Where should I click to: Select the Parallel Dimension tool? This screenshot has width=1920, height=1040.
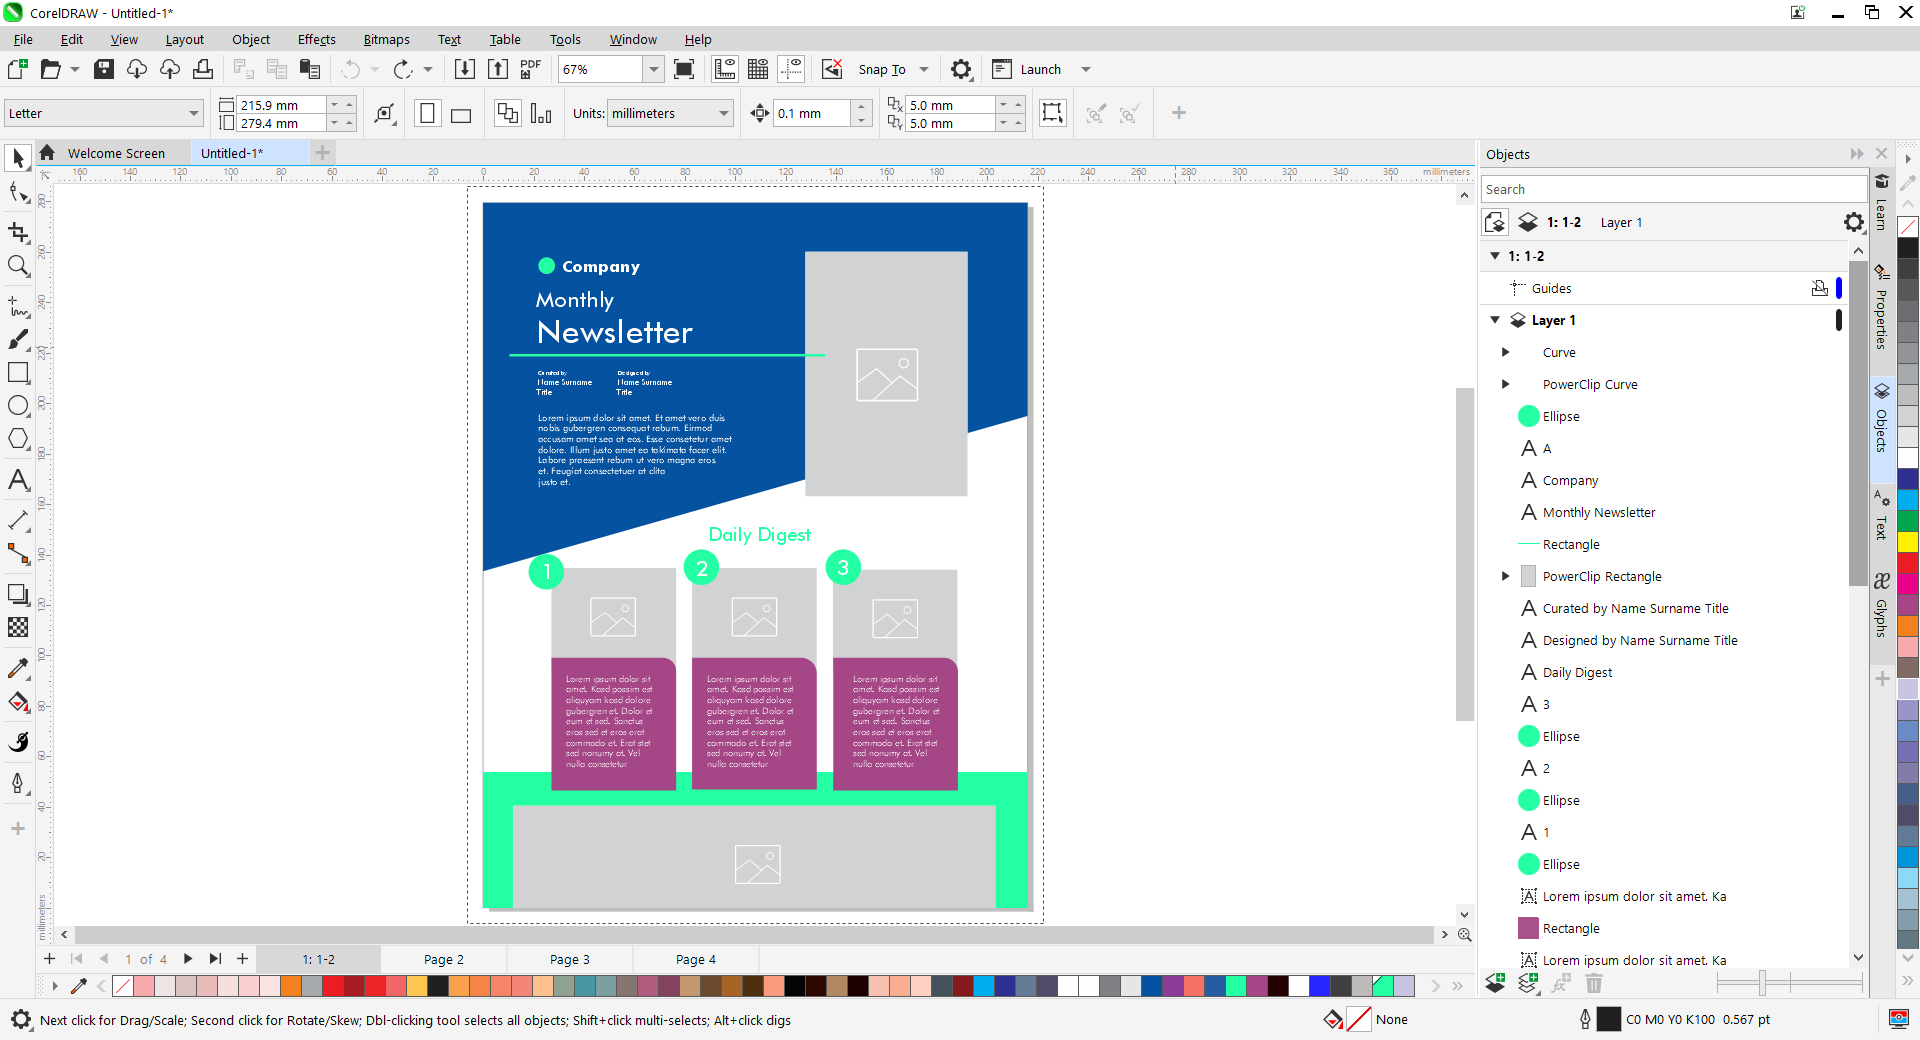(x=18, y=520)
